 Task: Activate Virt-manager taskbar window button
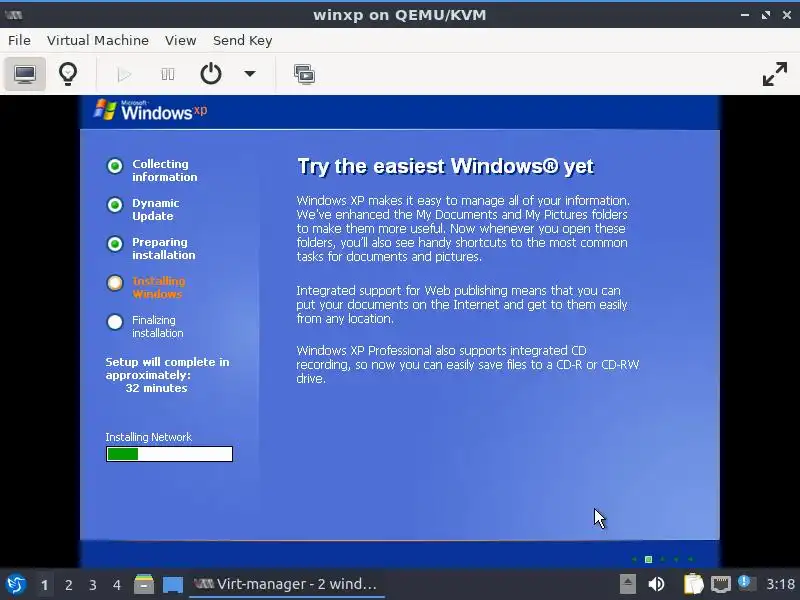(286, 584)
